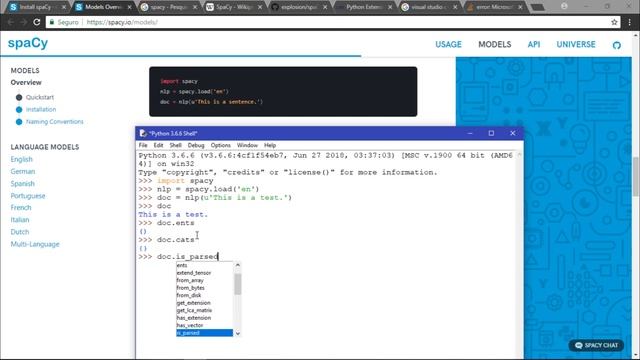The width and height of the screenshot is (640, 360).
Task: Click the Python Shell window icon
Action: tap(142, 133)
